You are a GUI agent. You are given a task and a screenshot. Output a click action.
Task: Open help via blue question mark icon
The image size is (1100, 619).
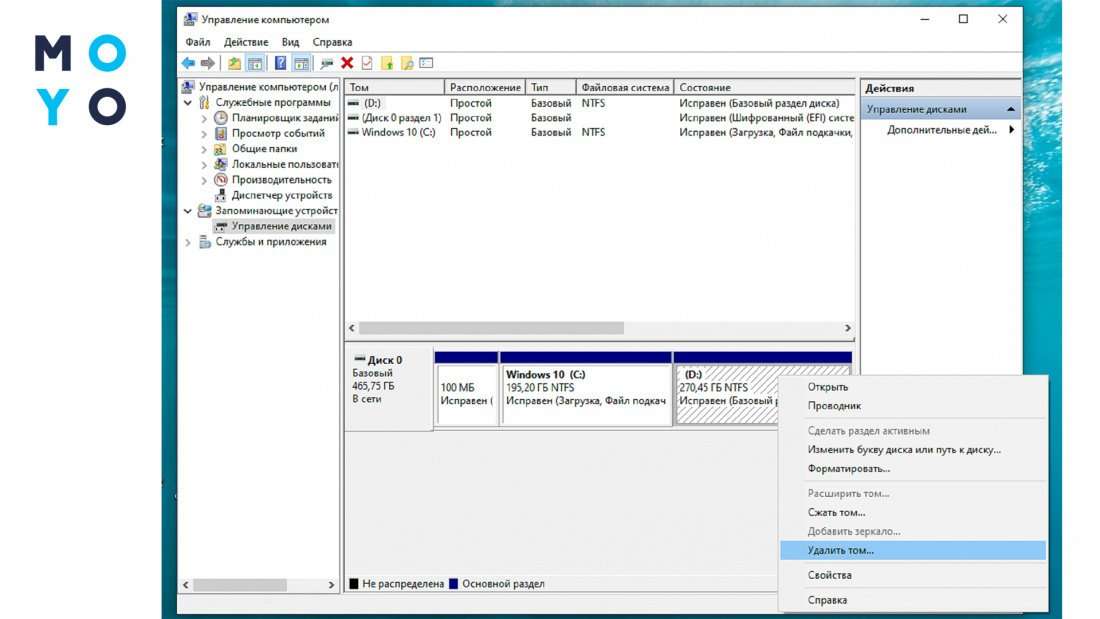[x=281, y=63]
